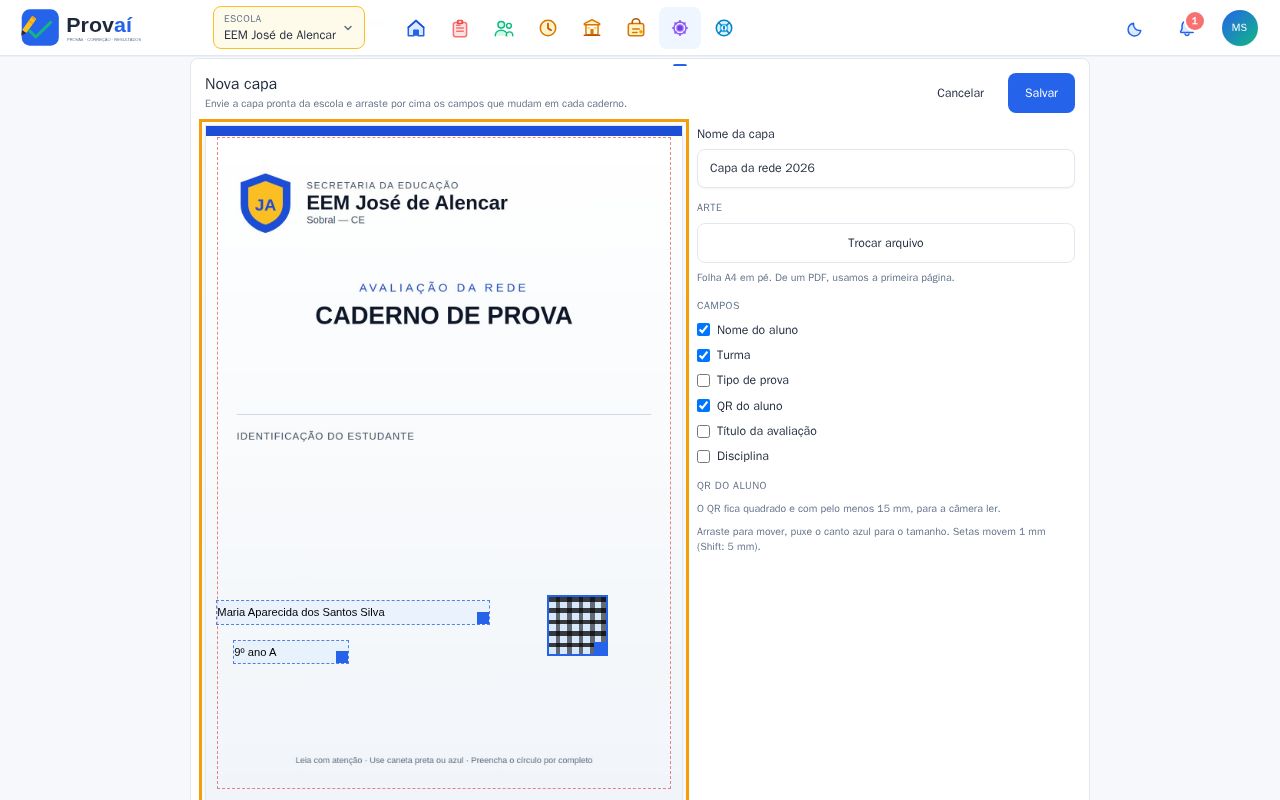Click the Cancelar button
Viewport: 1280px width, 800px height.
pyautogui.click(x=960, y=93)
